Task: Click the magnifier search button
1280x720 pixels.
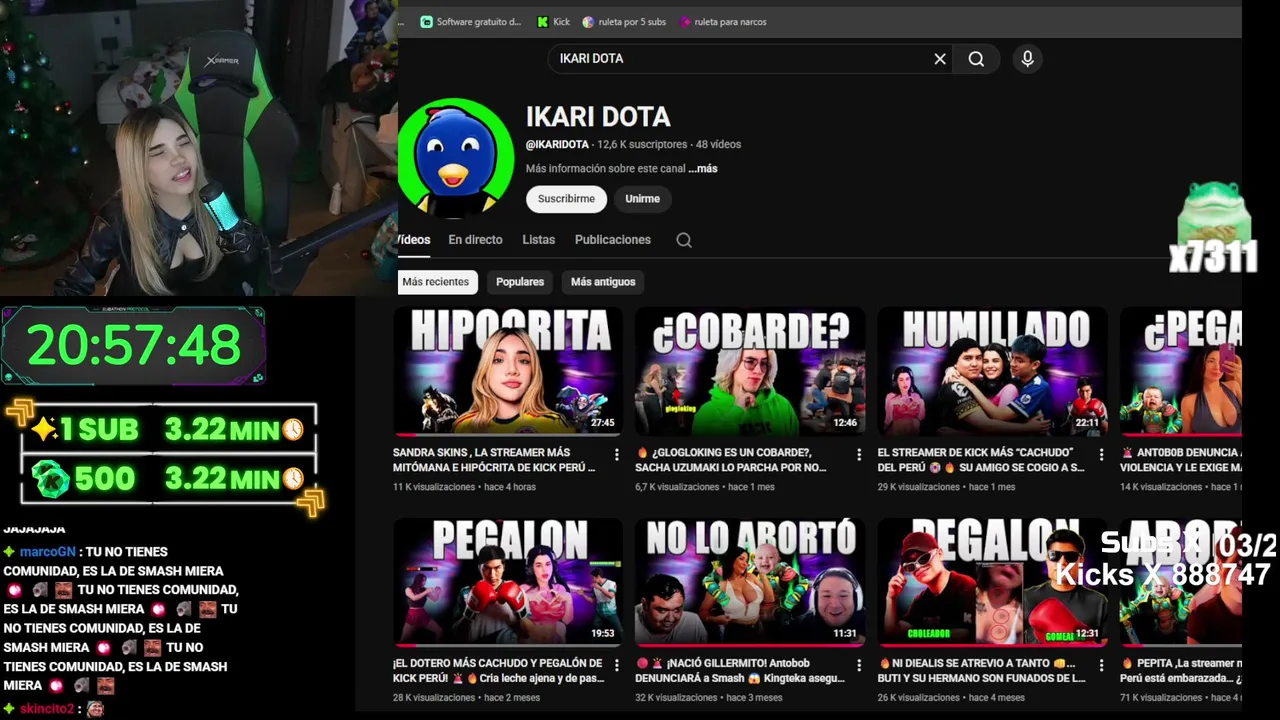Action: [x=976, y=59]
